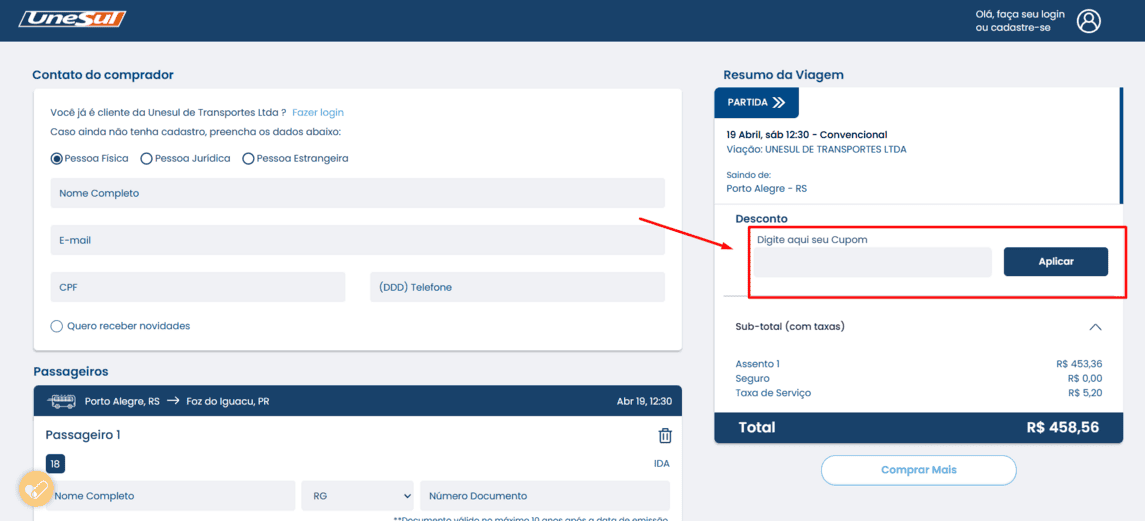Click the Fazer login link
Image resolution: width=1145 pixels, height=521 pixels.
(x=318, y=113)
